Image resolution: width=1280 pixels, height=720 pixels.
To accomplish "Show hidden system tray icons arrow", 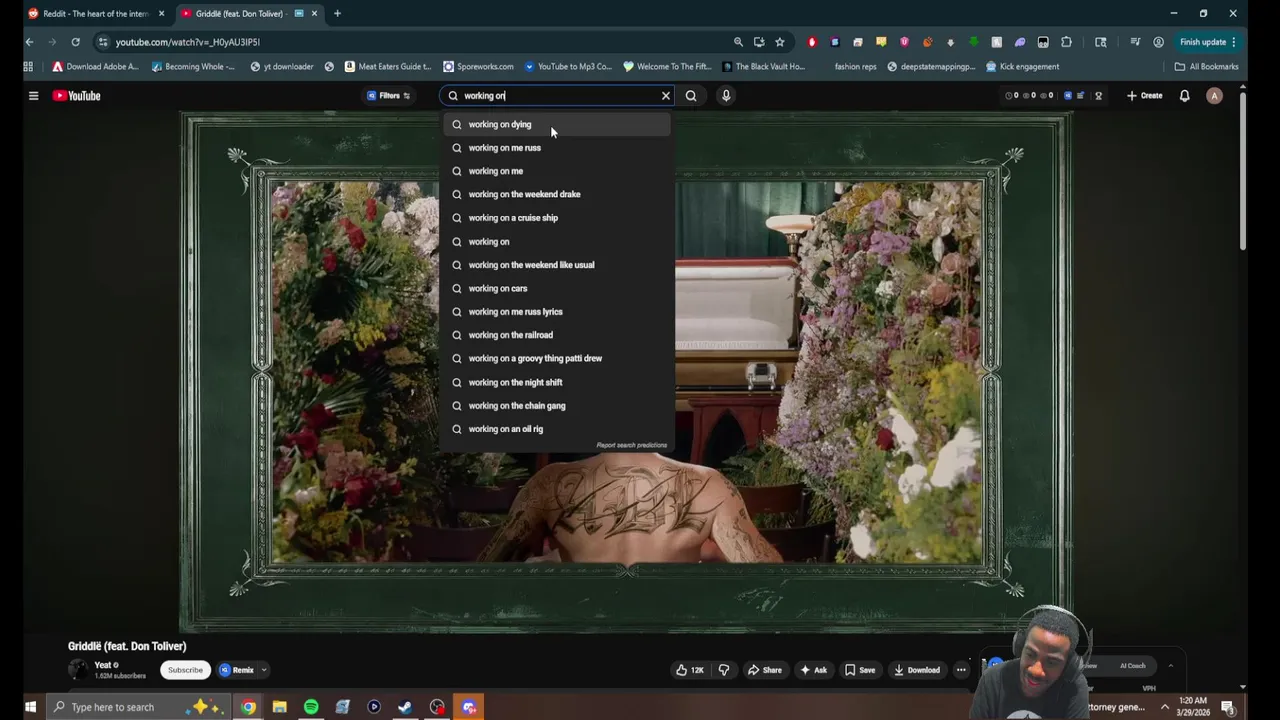I will [x=1164, y=707].
